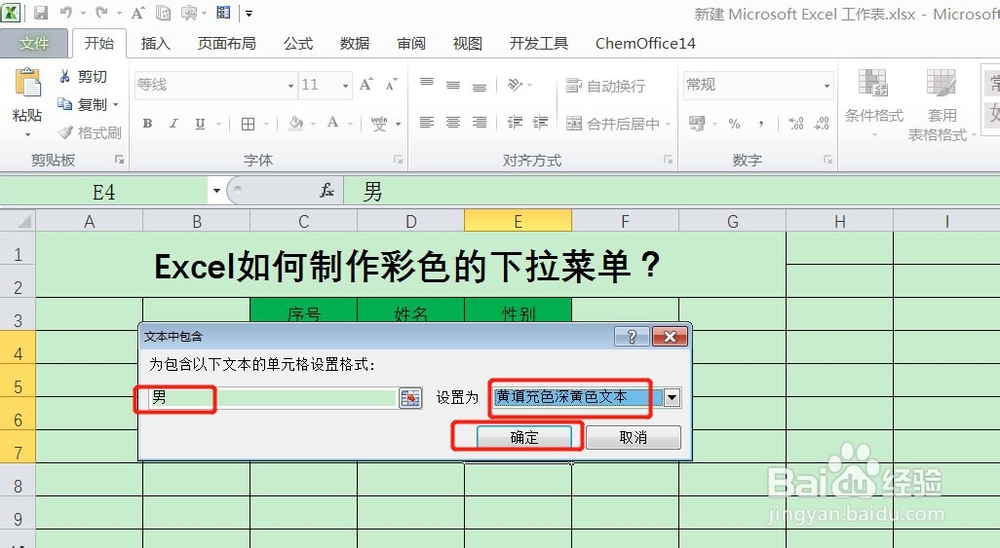Viewport: 1000px width, 548px height.
Task: Apply comma style format
Action: (x=761, y=124)
